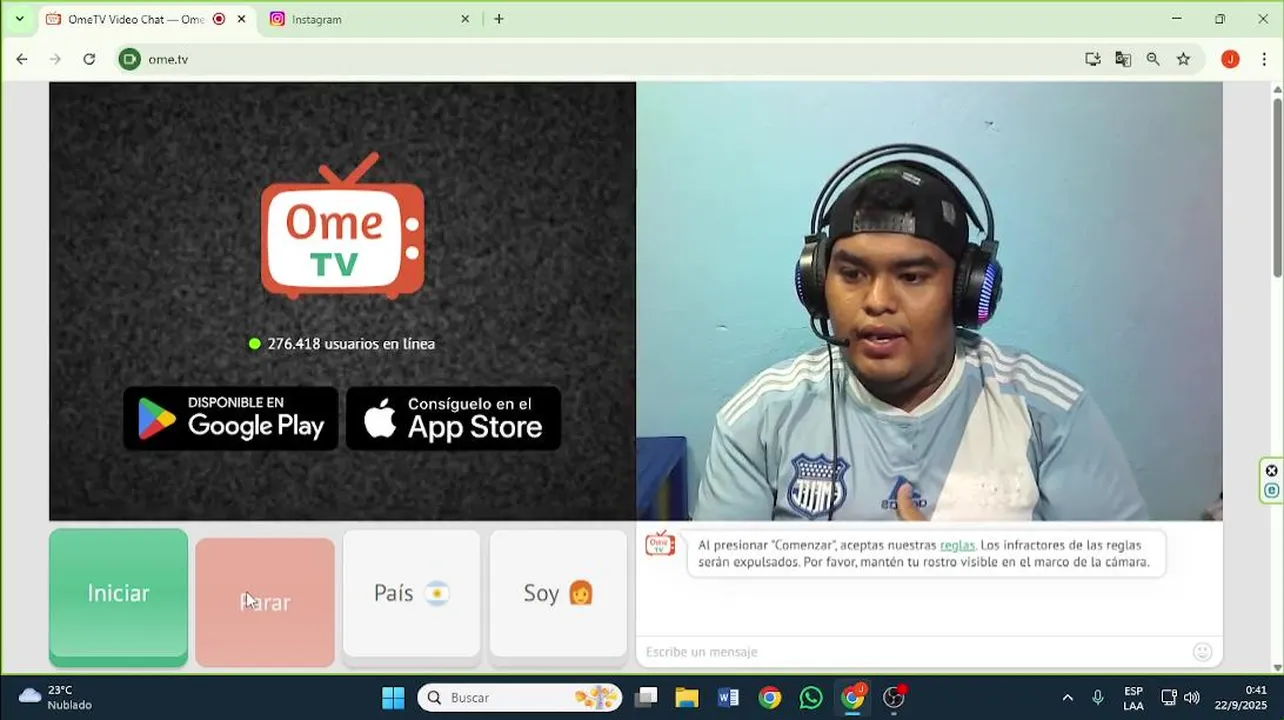This screenshot has width=1284, height=720.
Task: Open the Chrome profile J avatar
Action: point(1230,59)
